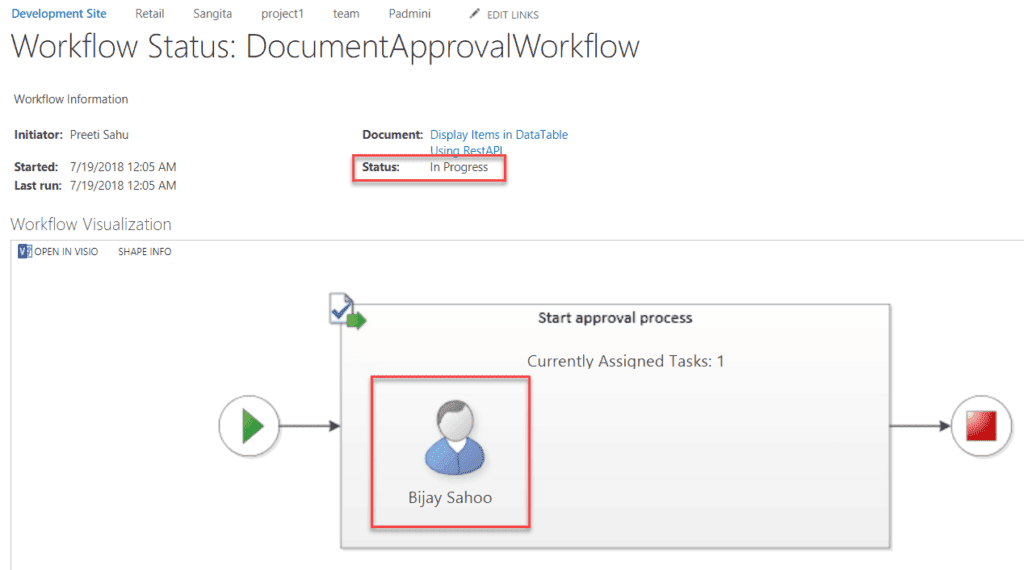The width and height of the screenshot is (1024, 570).
Task: Open the Padmini navigation link
Action: point(409,14)
